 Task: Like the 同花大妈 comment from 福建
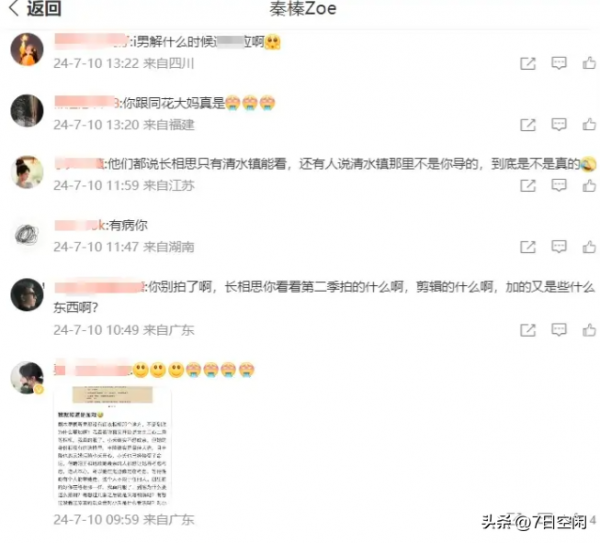589,124
